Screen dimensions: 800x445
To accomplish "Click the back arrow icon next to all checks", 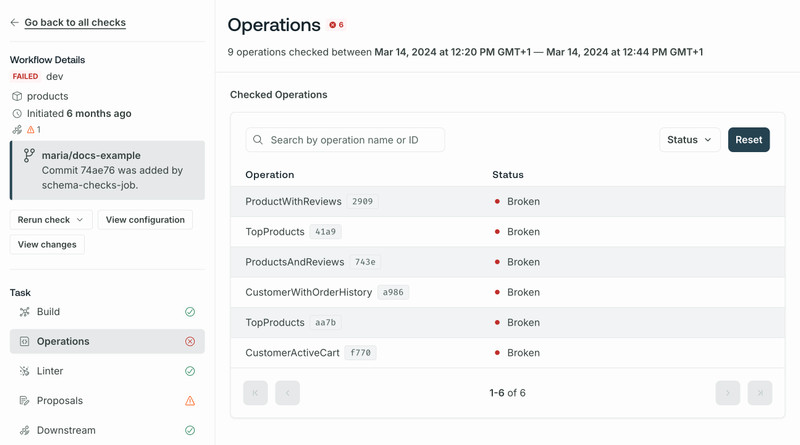I will click(14, 22).
